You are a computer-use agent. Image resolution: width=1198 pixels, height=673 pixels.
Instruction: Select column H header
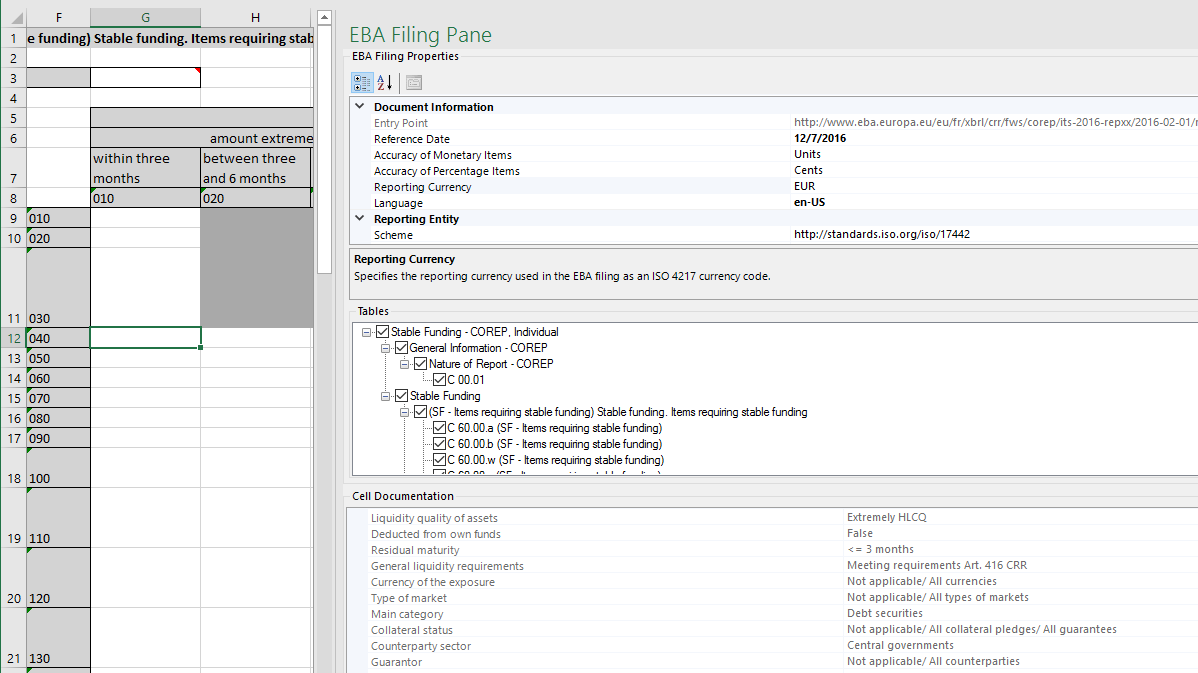coord(256,18)
